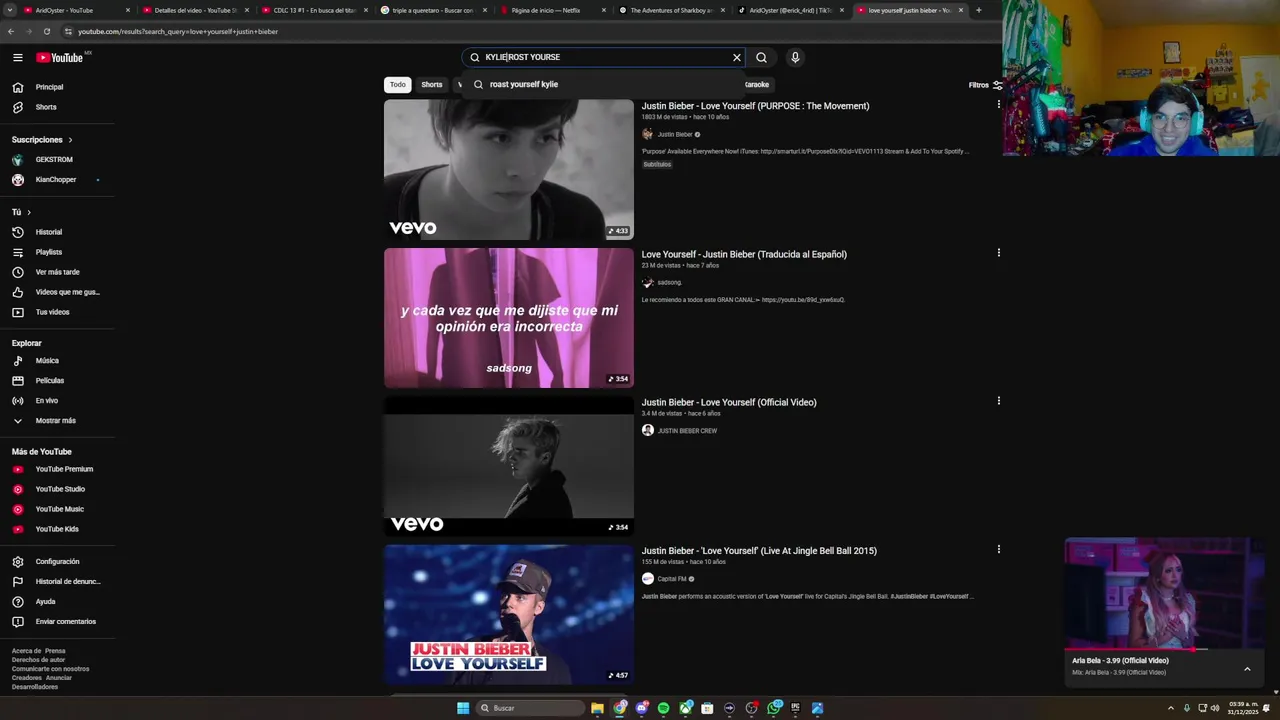Open YouTube Kids link
The height and width of the screenshot is (720, 1280).
point(57,529)
